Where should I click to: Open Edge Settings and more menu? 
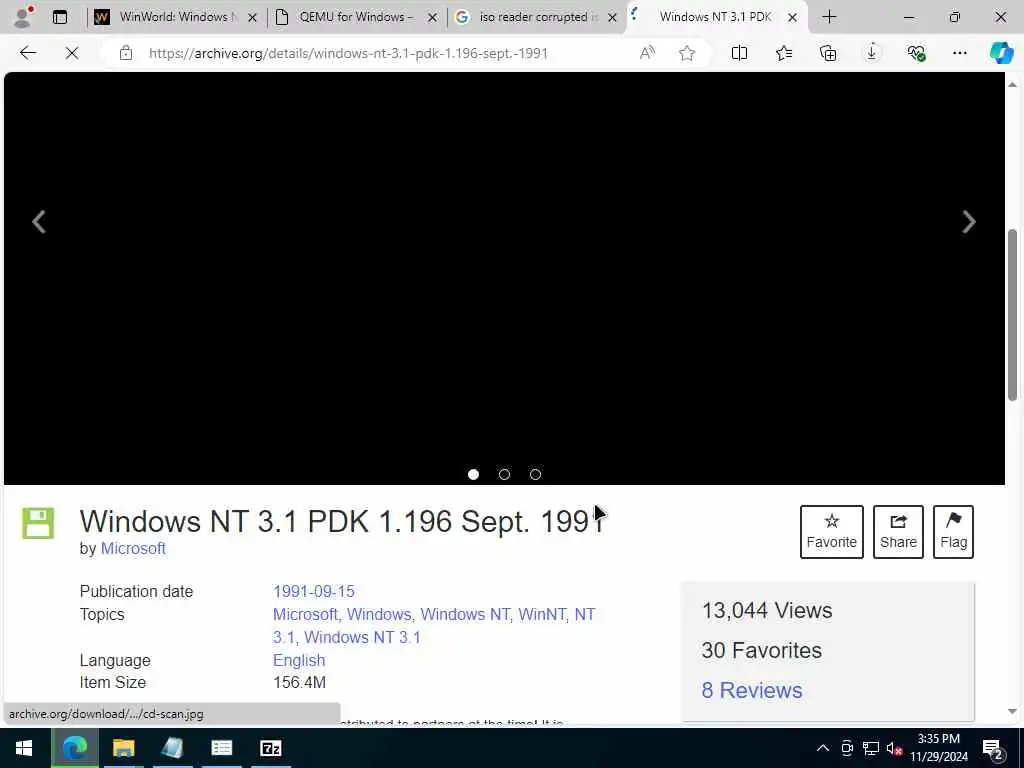pos(959,53)
